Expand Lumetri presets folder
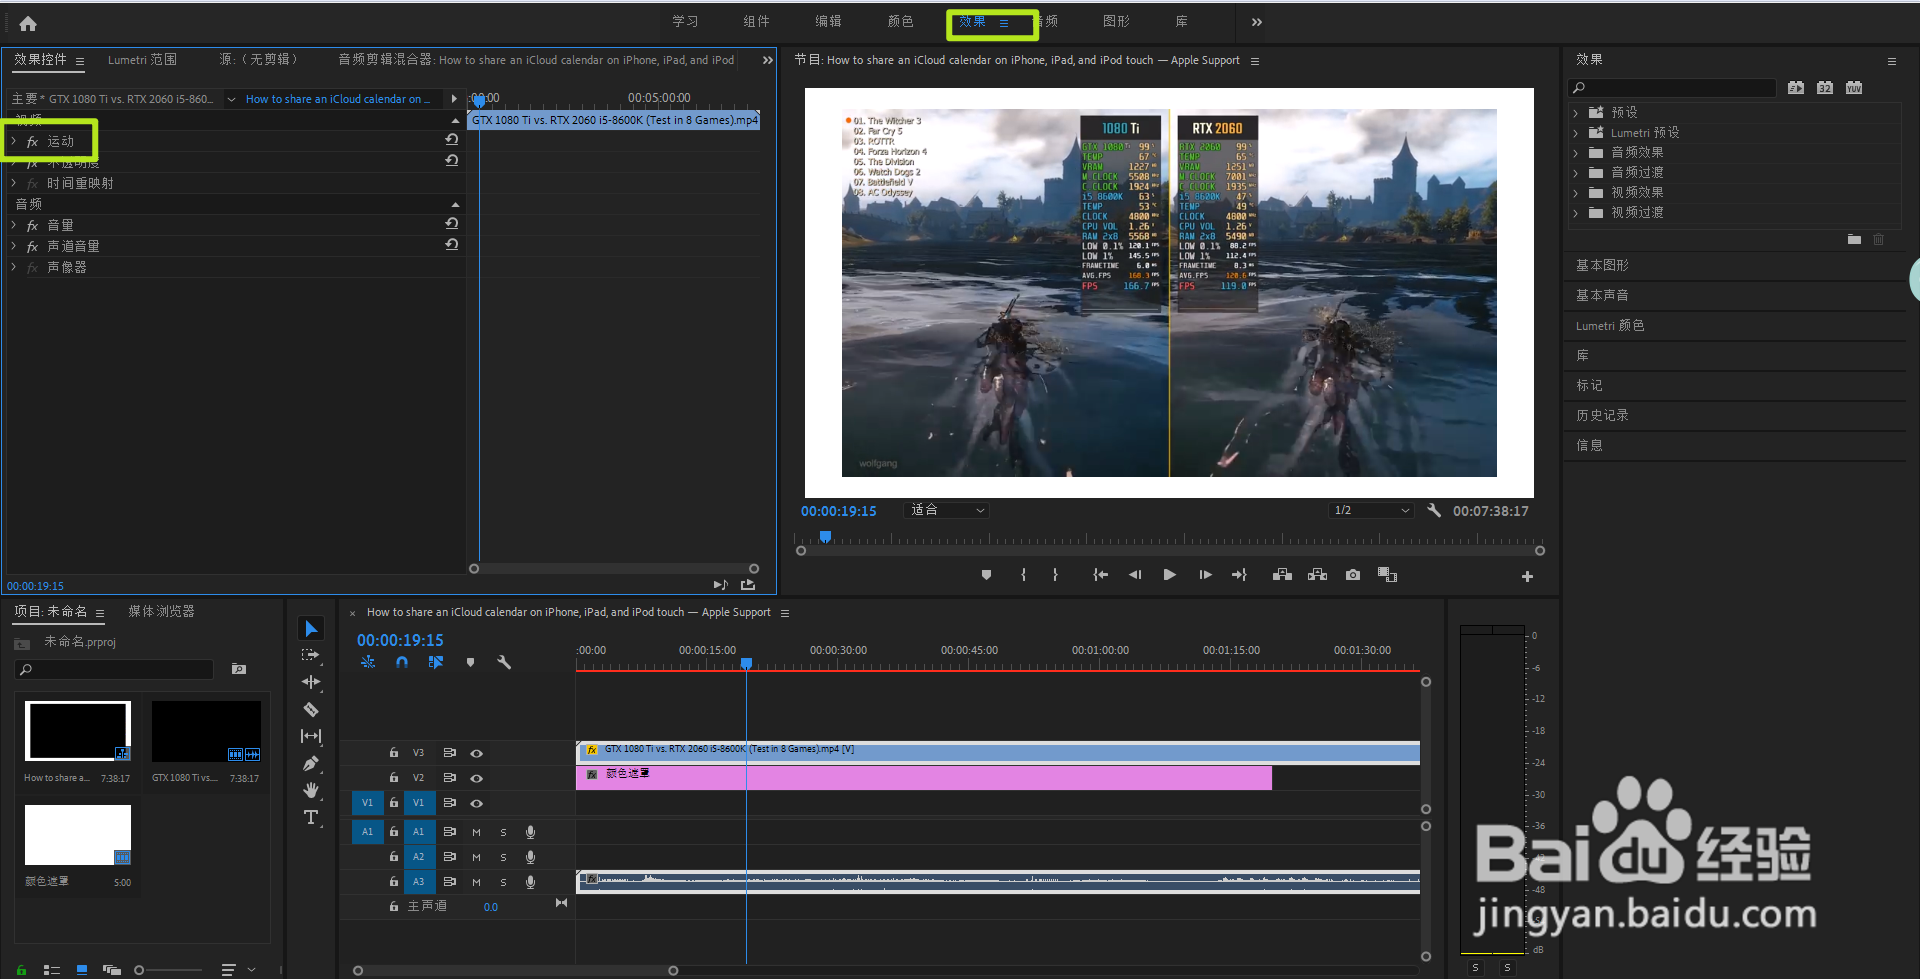This screenshot has height=979, width=1920. pyautogui.click(x=1576, y=133)
